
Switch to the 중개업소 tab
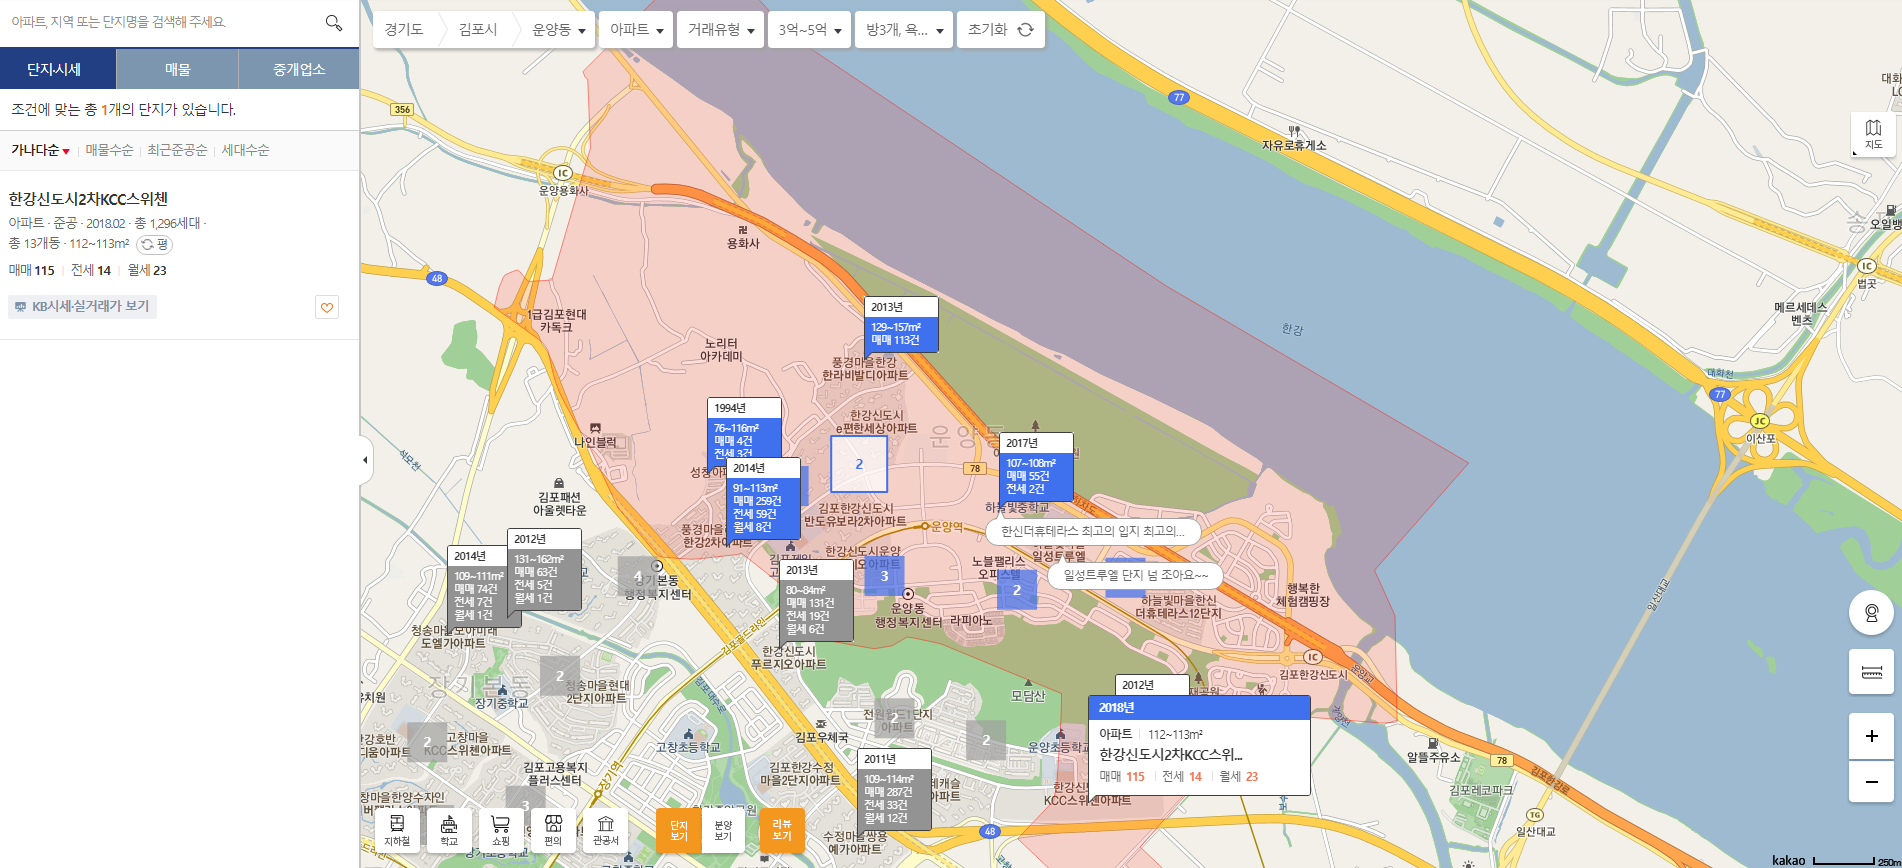pyautogui.click(x=299, y=69)
